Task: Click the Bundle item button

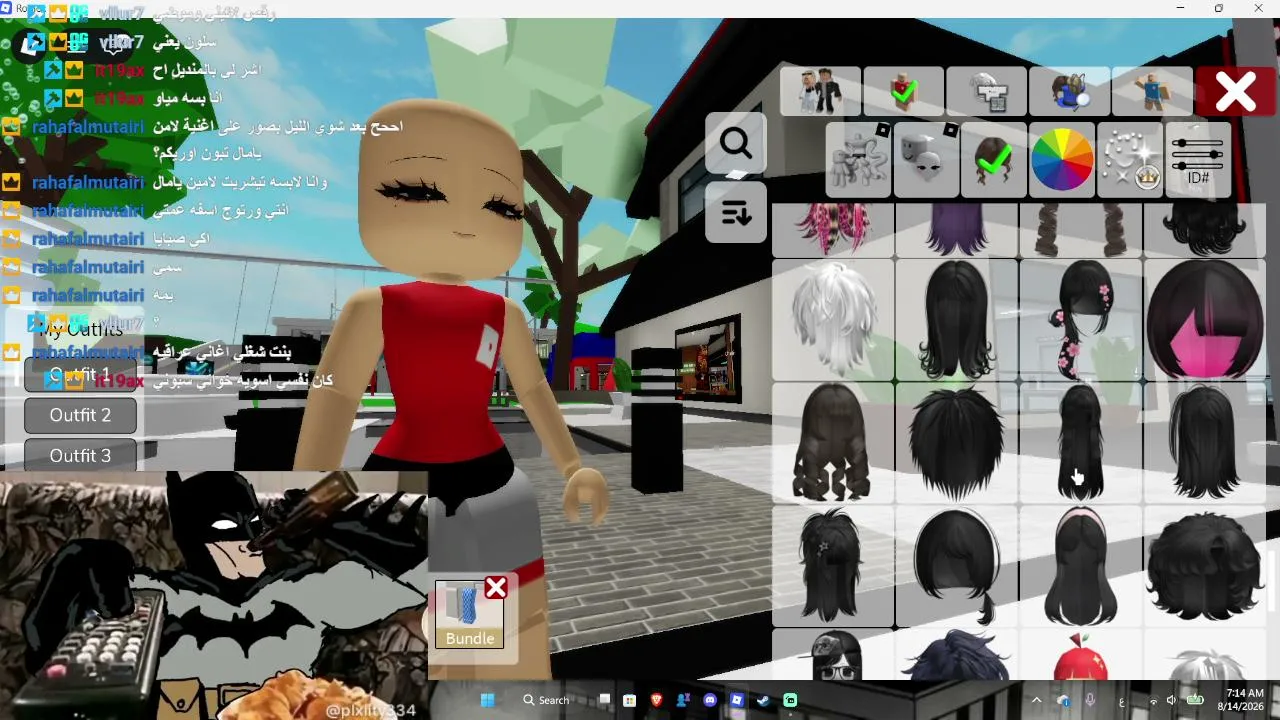Action: (470, 614)
